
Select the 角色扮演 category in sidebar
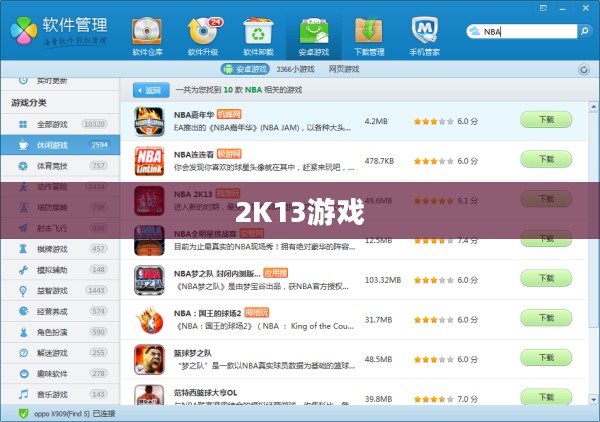pyautogui.click(x=60, y=332)
